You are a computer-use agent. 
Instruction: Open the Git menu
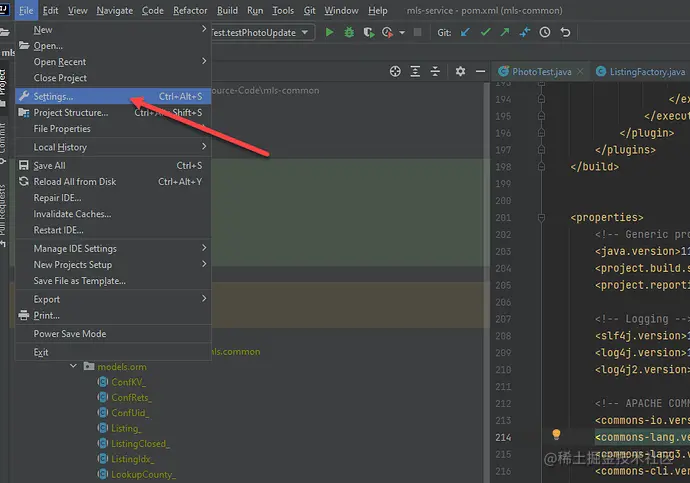pyautogui.click(x=309, y=10)
